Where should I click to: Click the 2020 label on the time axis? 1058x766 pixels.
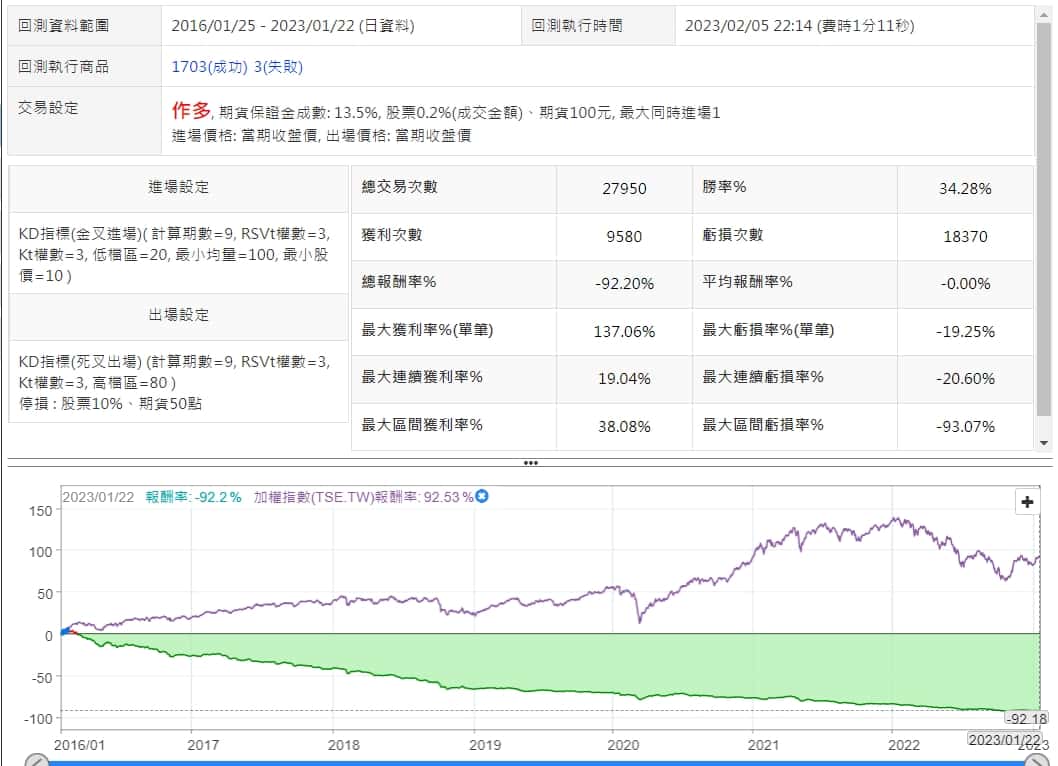tap(623, 745)
